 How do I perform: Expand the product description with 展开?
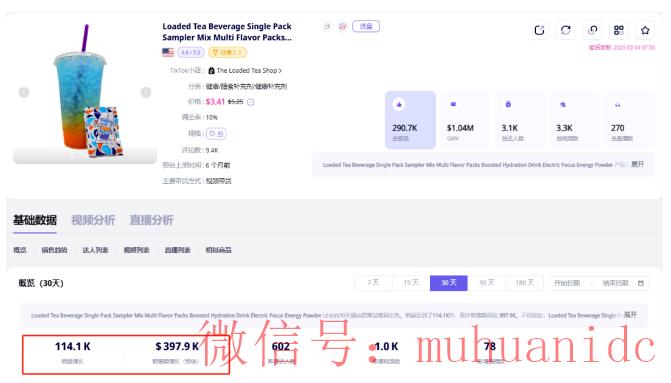pos(638,164)
